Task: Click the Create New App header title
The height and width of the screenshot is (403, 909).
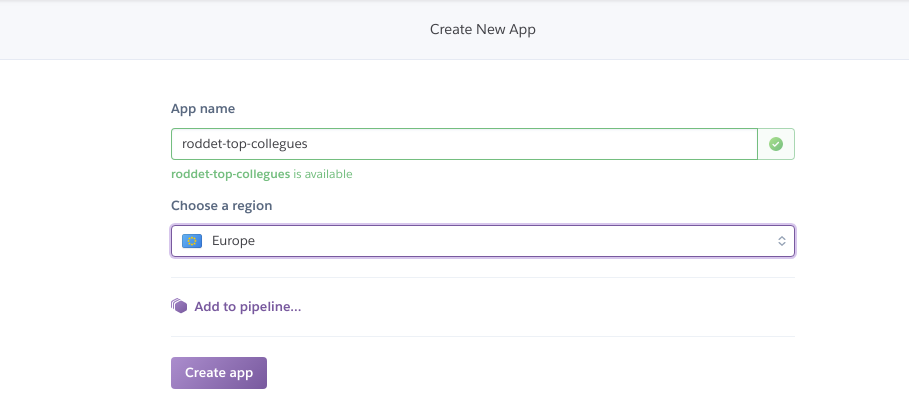Action: pos(482,30)
